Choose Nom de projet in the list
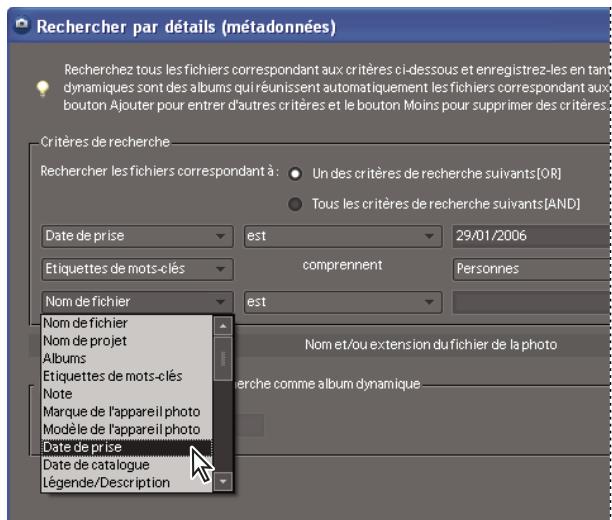The image size is (612, 520). (127, 341)
